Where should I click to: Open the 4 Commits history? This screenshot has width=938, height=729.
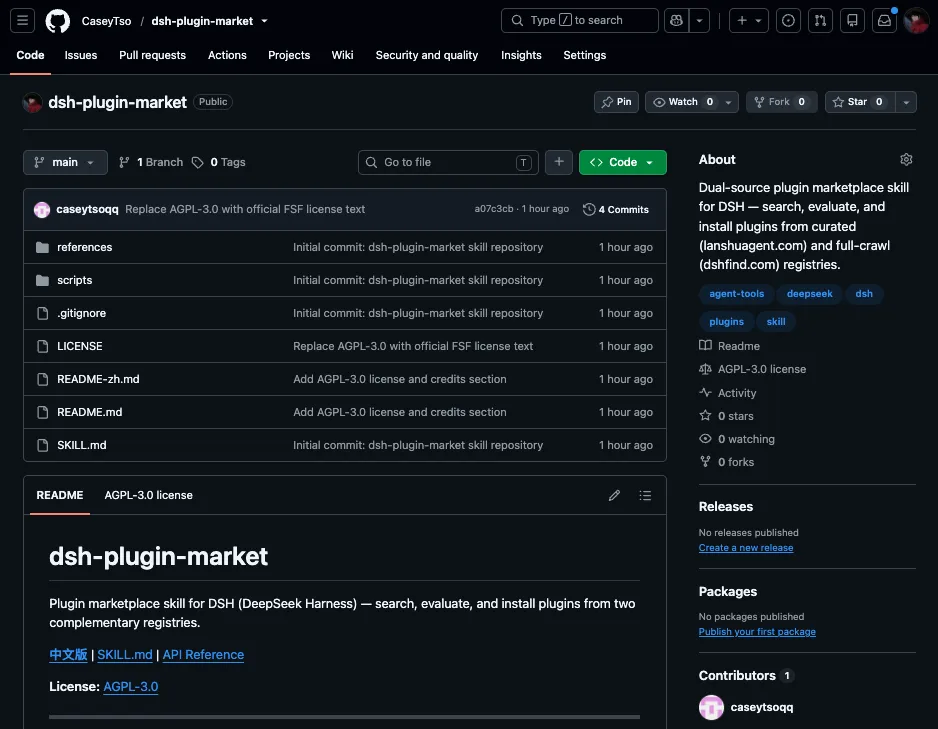[616, 209]
